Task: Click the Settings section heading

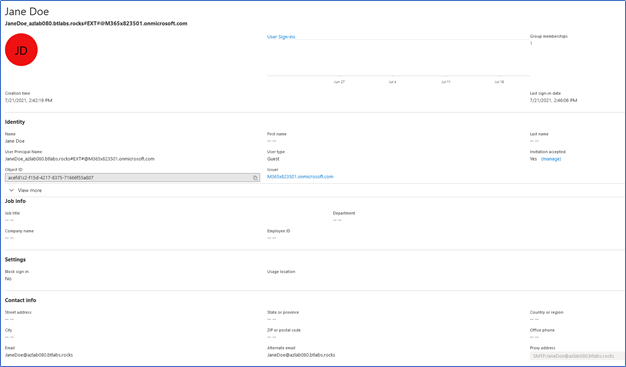Action: point(15,260)
